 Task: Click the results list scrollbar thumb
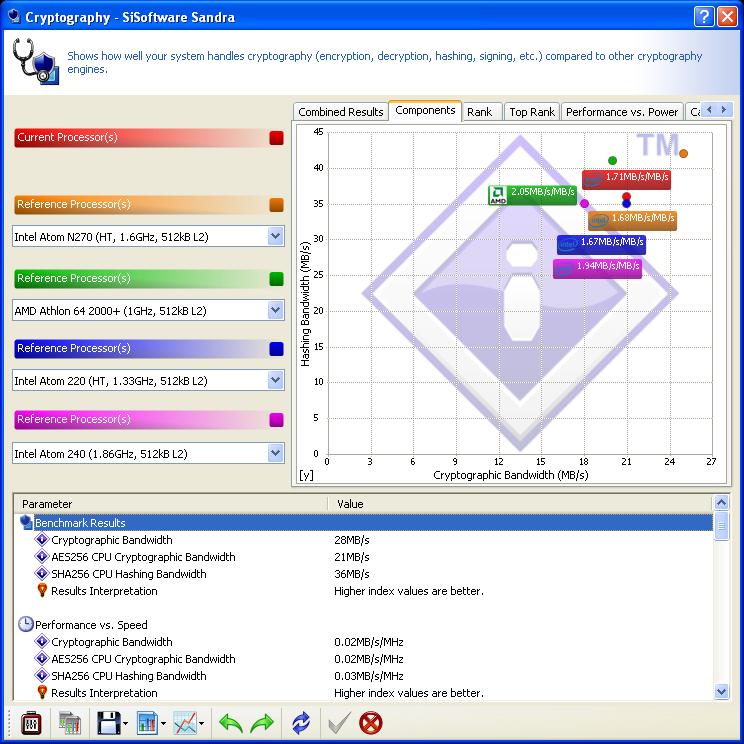[x=722, y=526]
